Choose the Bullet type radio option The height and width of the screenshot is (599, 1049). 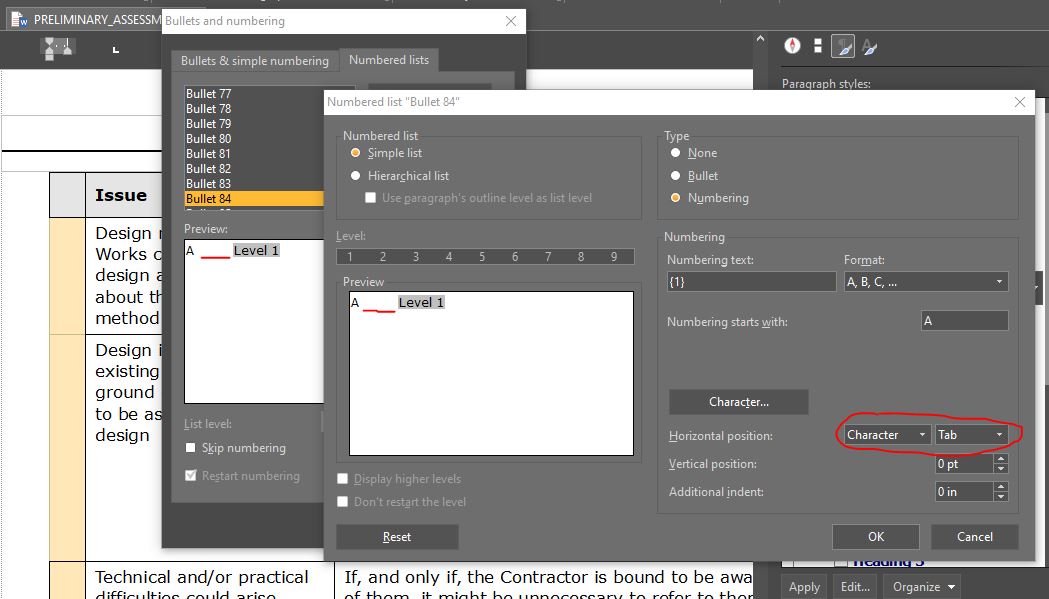(676, 175)
